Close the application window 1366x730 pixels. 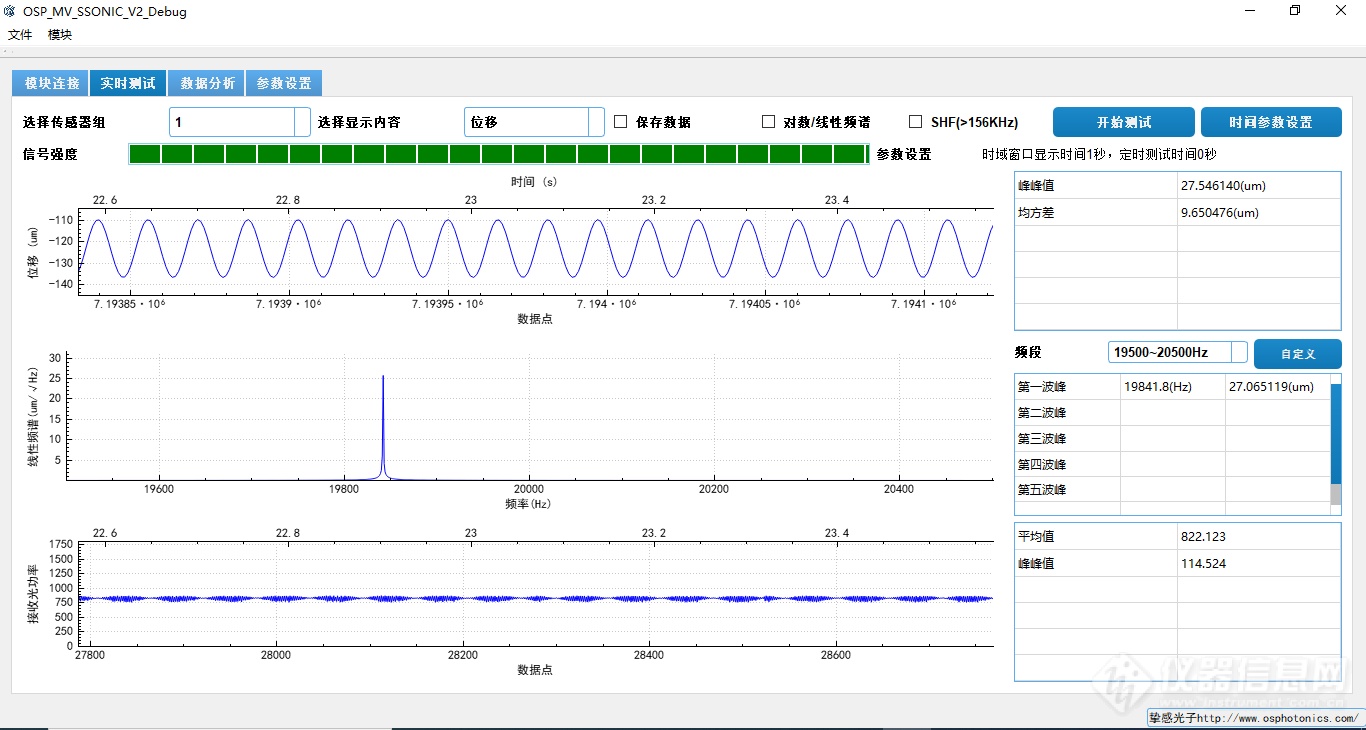click(x=1341, y=11)
